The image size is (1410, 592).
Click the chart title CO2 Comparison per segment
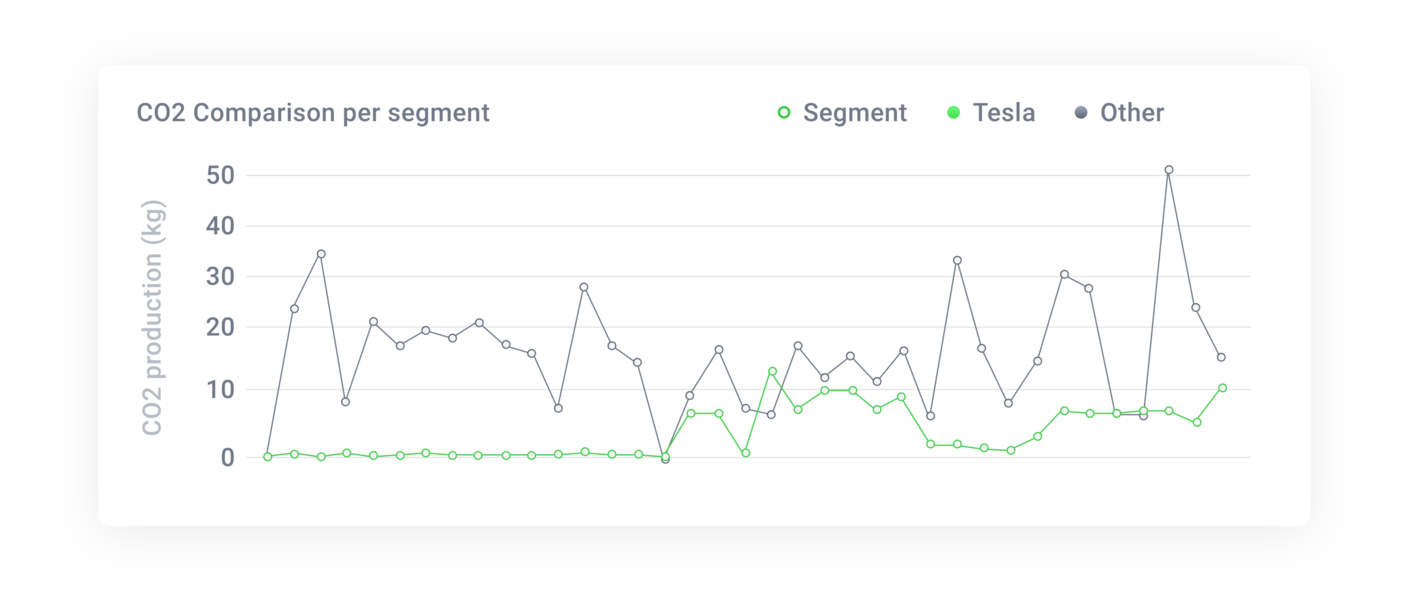313,113
